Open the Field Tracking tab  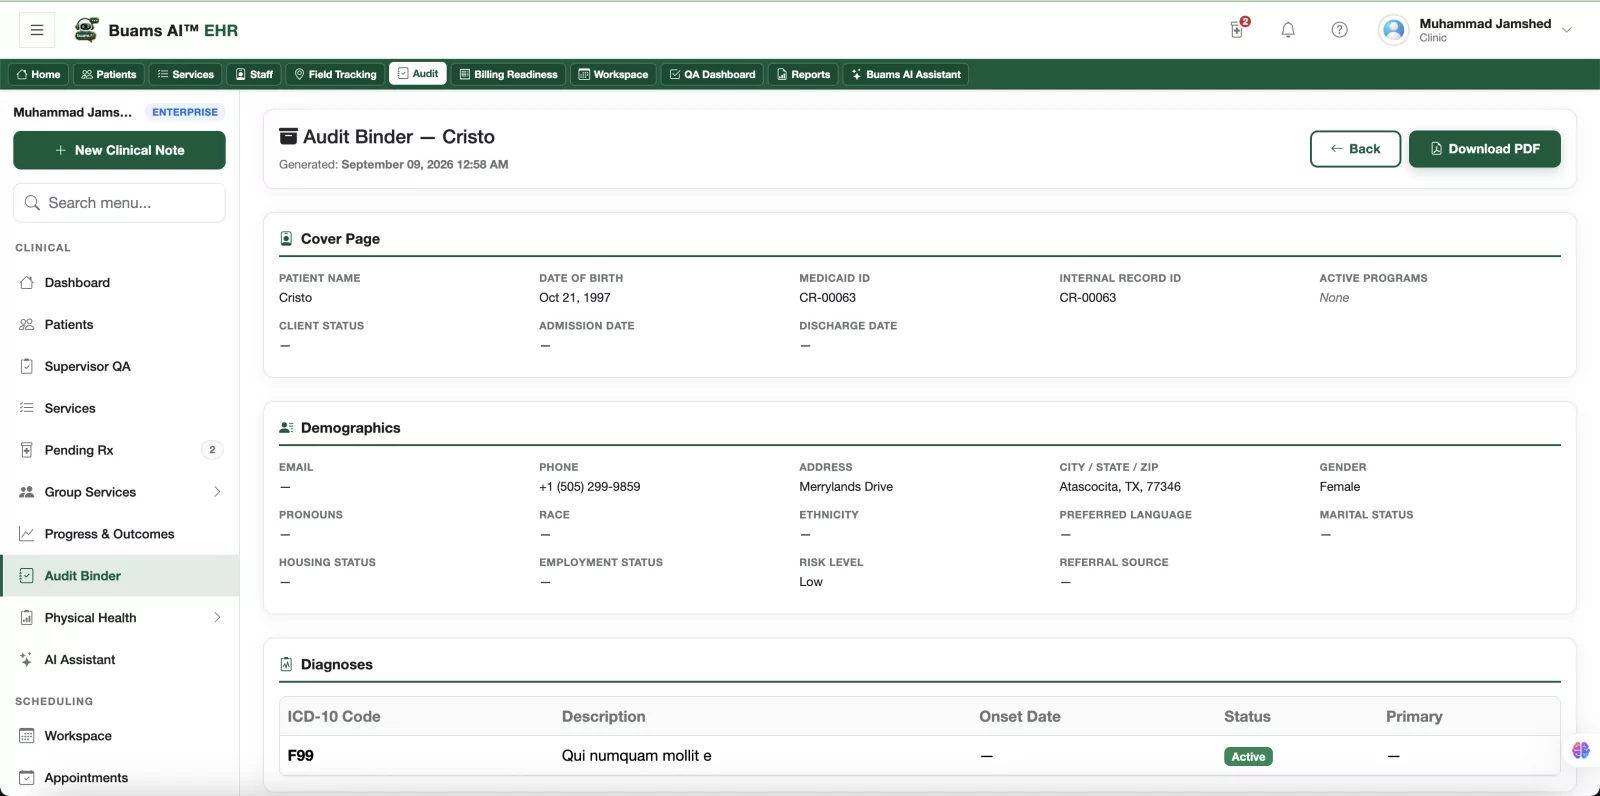(336, 74)
